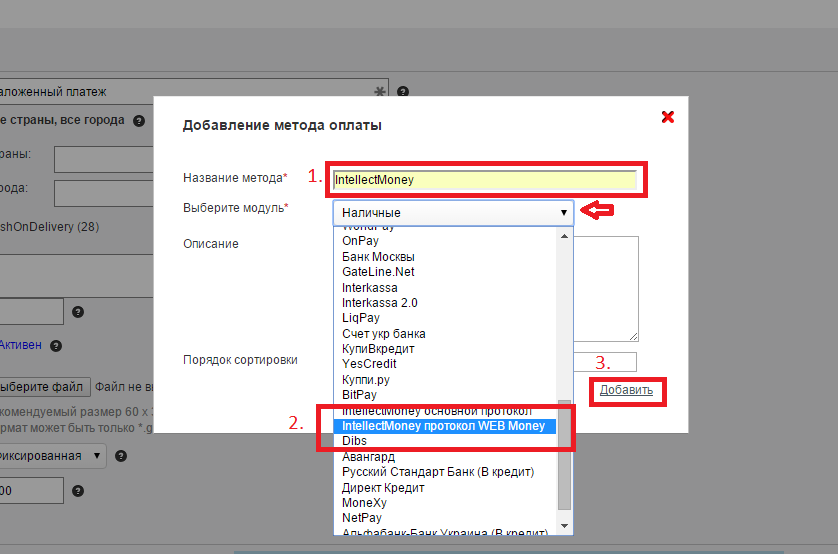This screenshot has height=554, width=838.
Task: Click help icon next to 'Активен' label
Action: pos(56,346)
